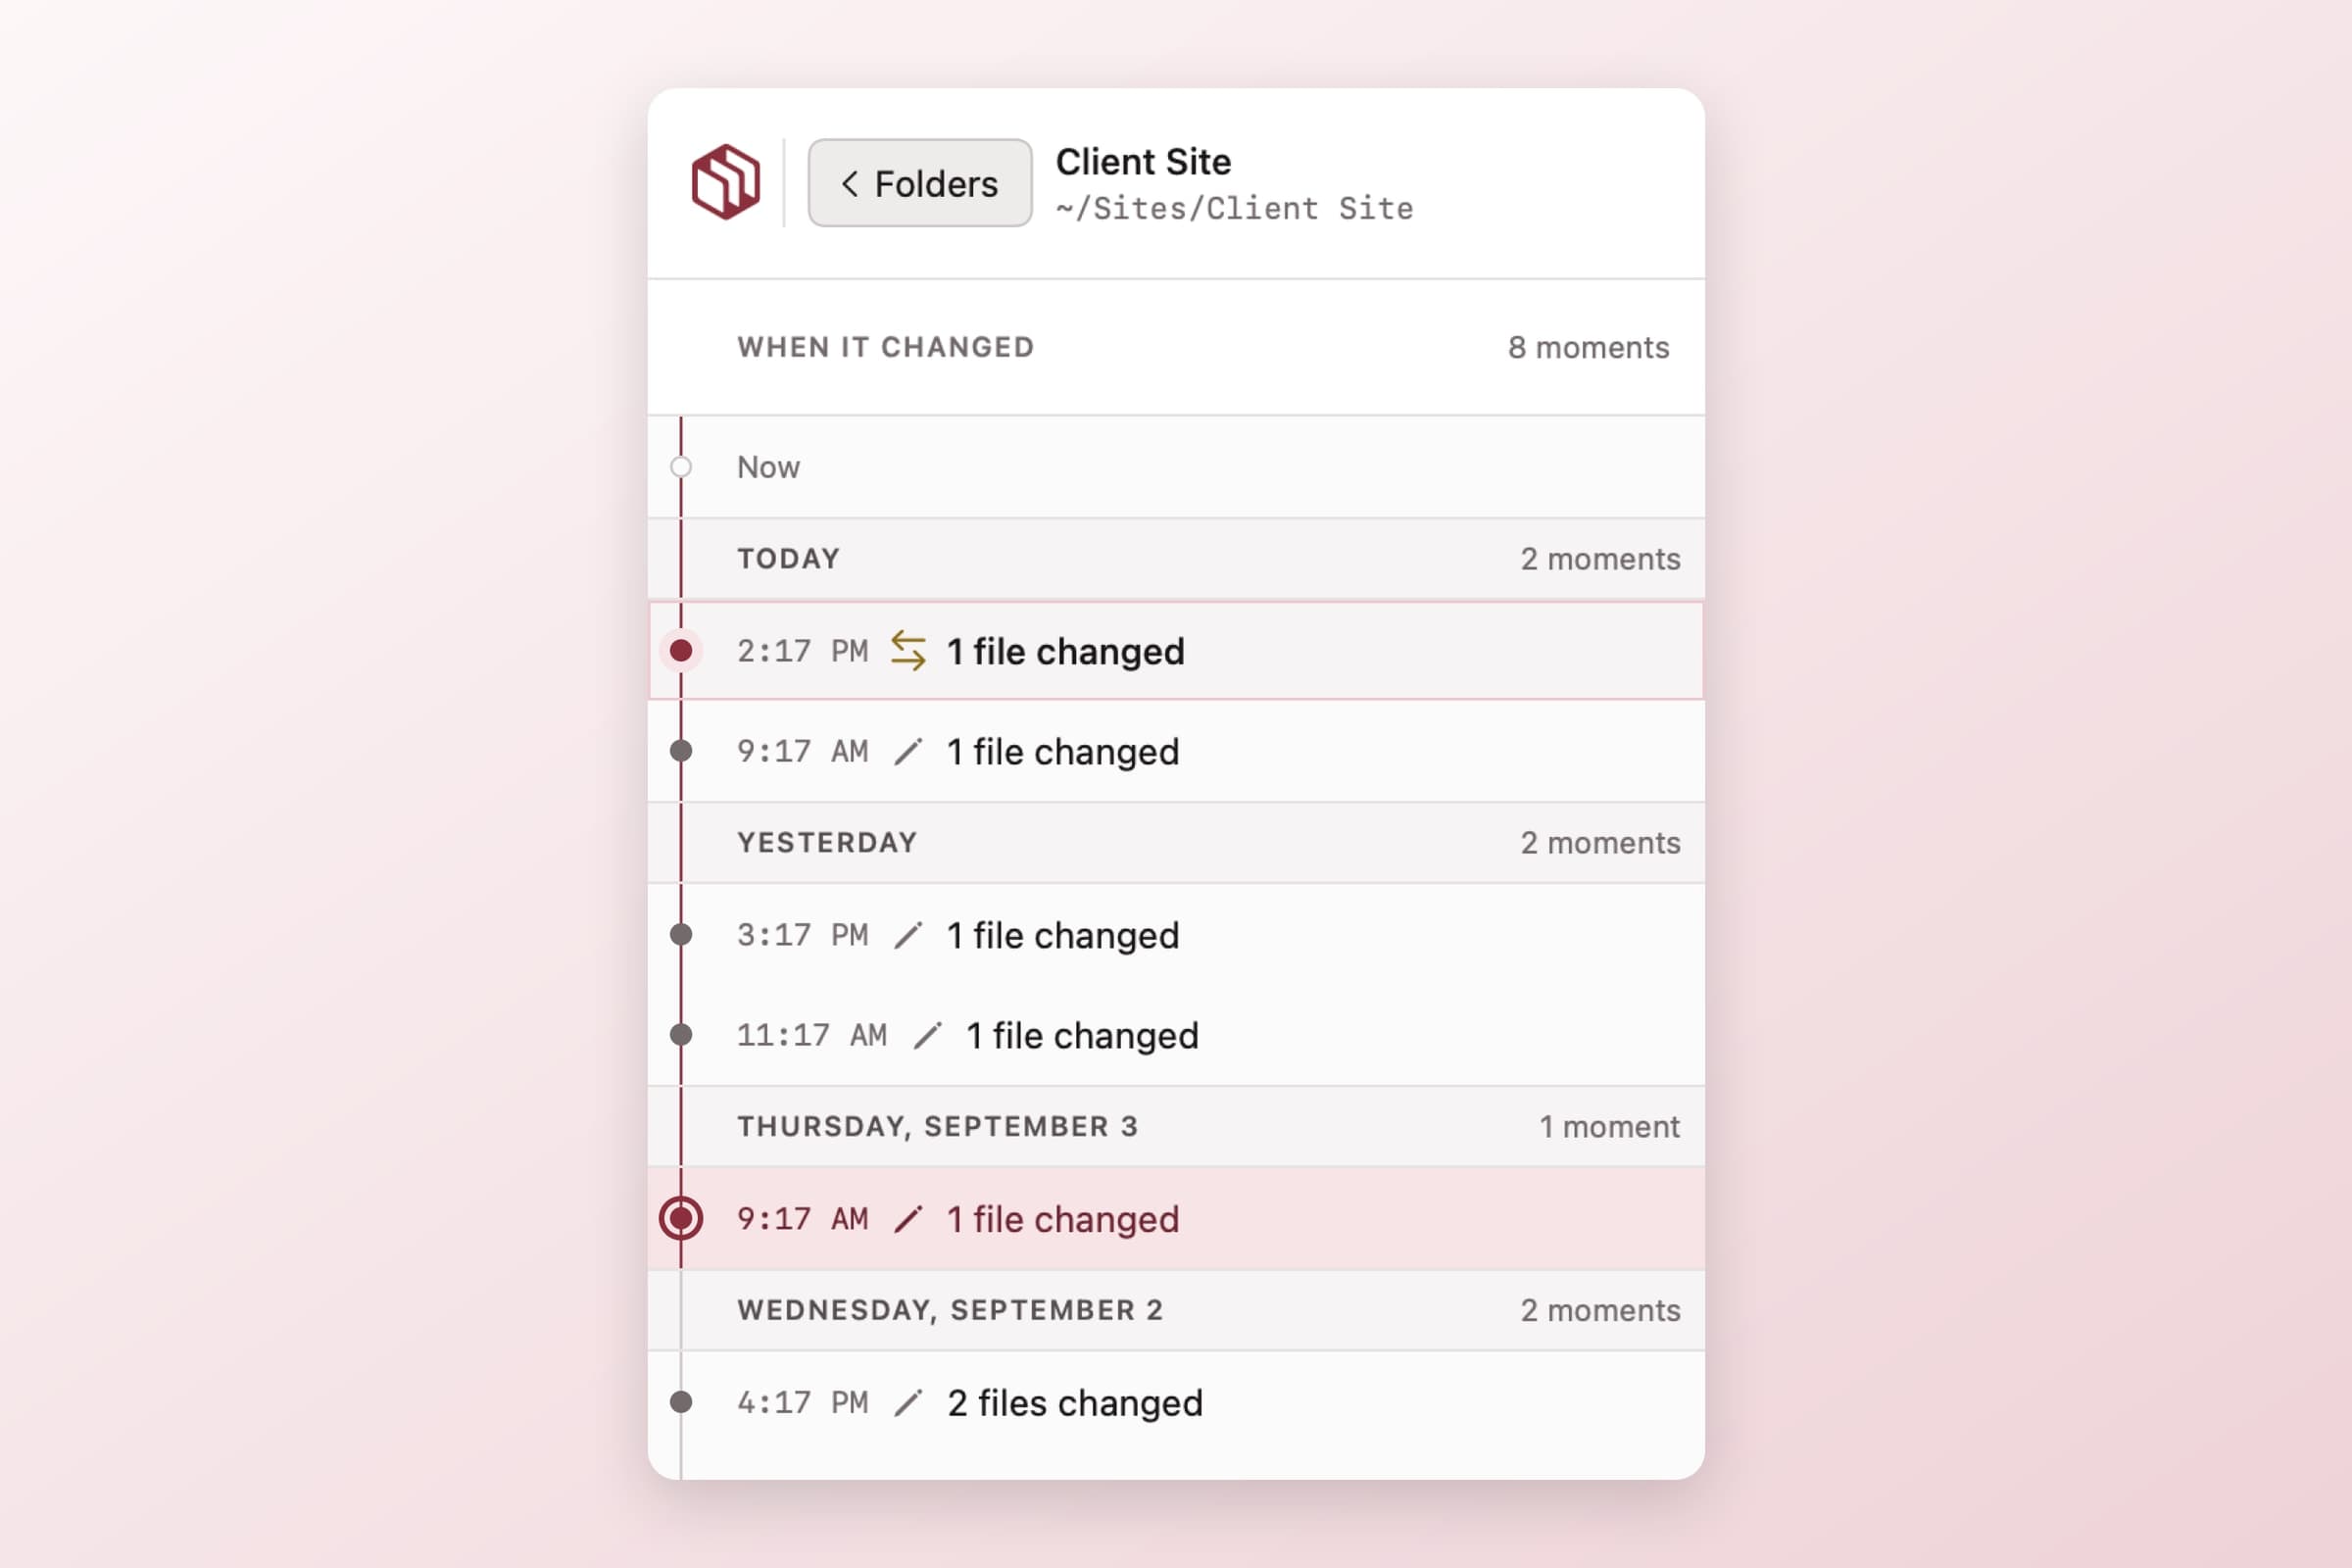The height and width of the screenshot is (1568, 2352).
Task: Click the back chevron in Folders button
Action: 849,183
